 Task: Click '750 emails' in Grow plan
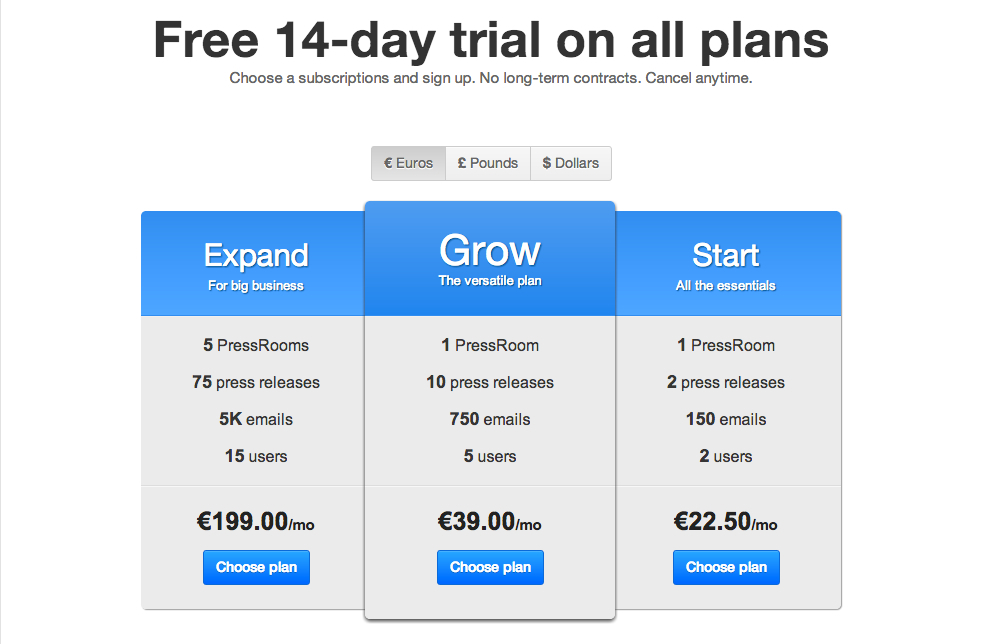pyautogui.click(x=490, y=419)
